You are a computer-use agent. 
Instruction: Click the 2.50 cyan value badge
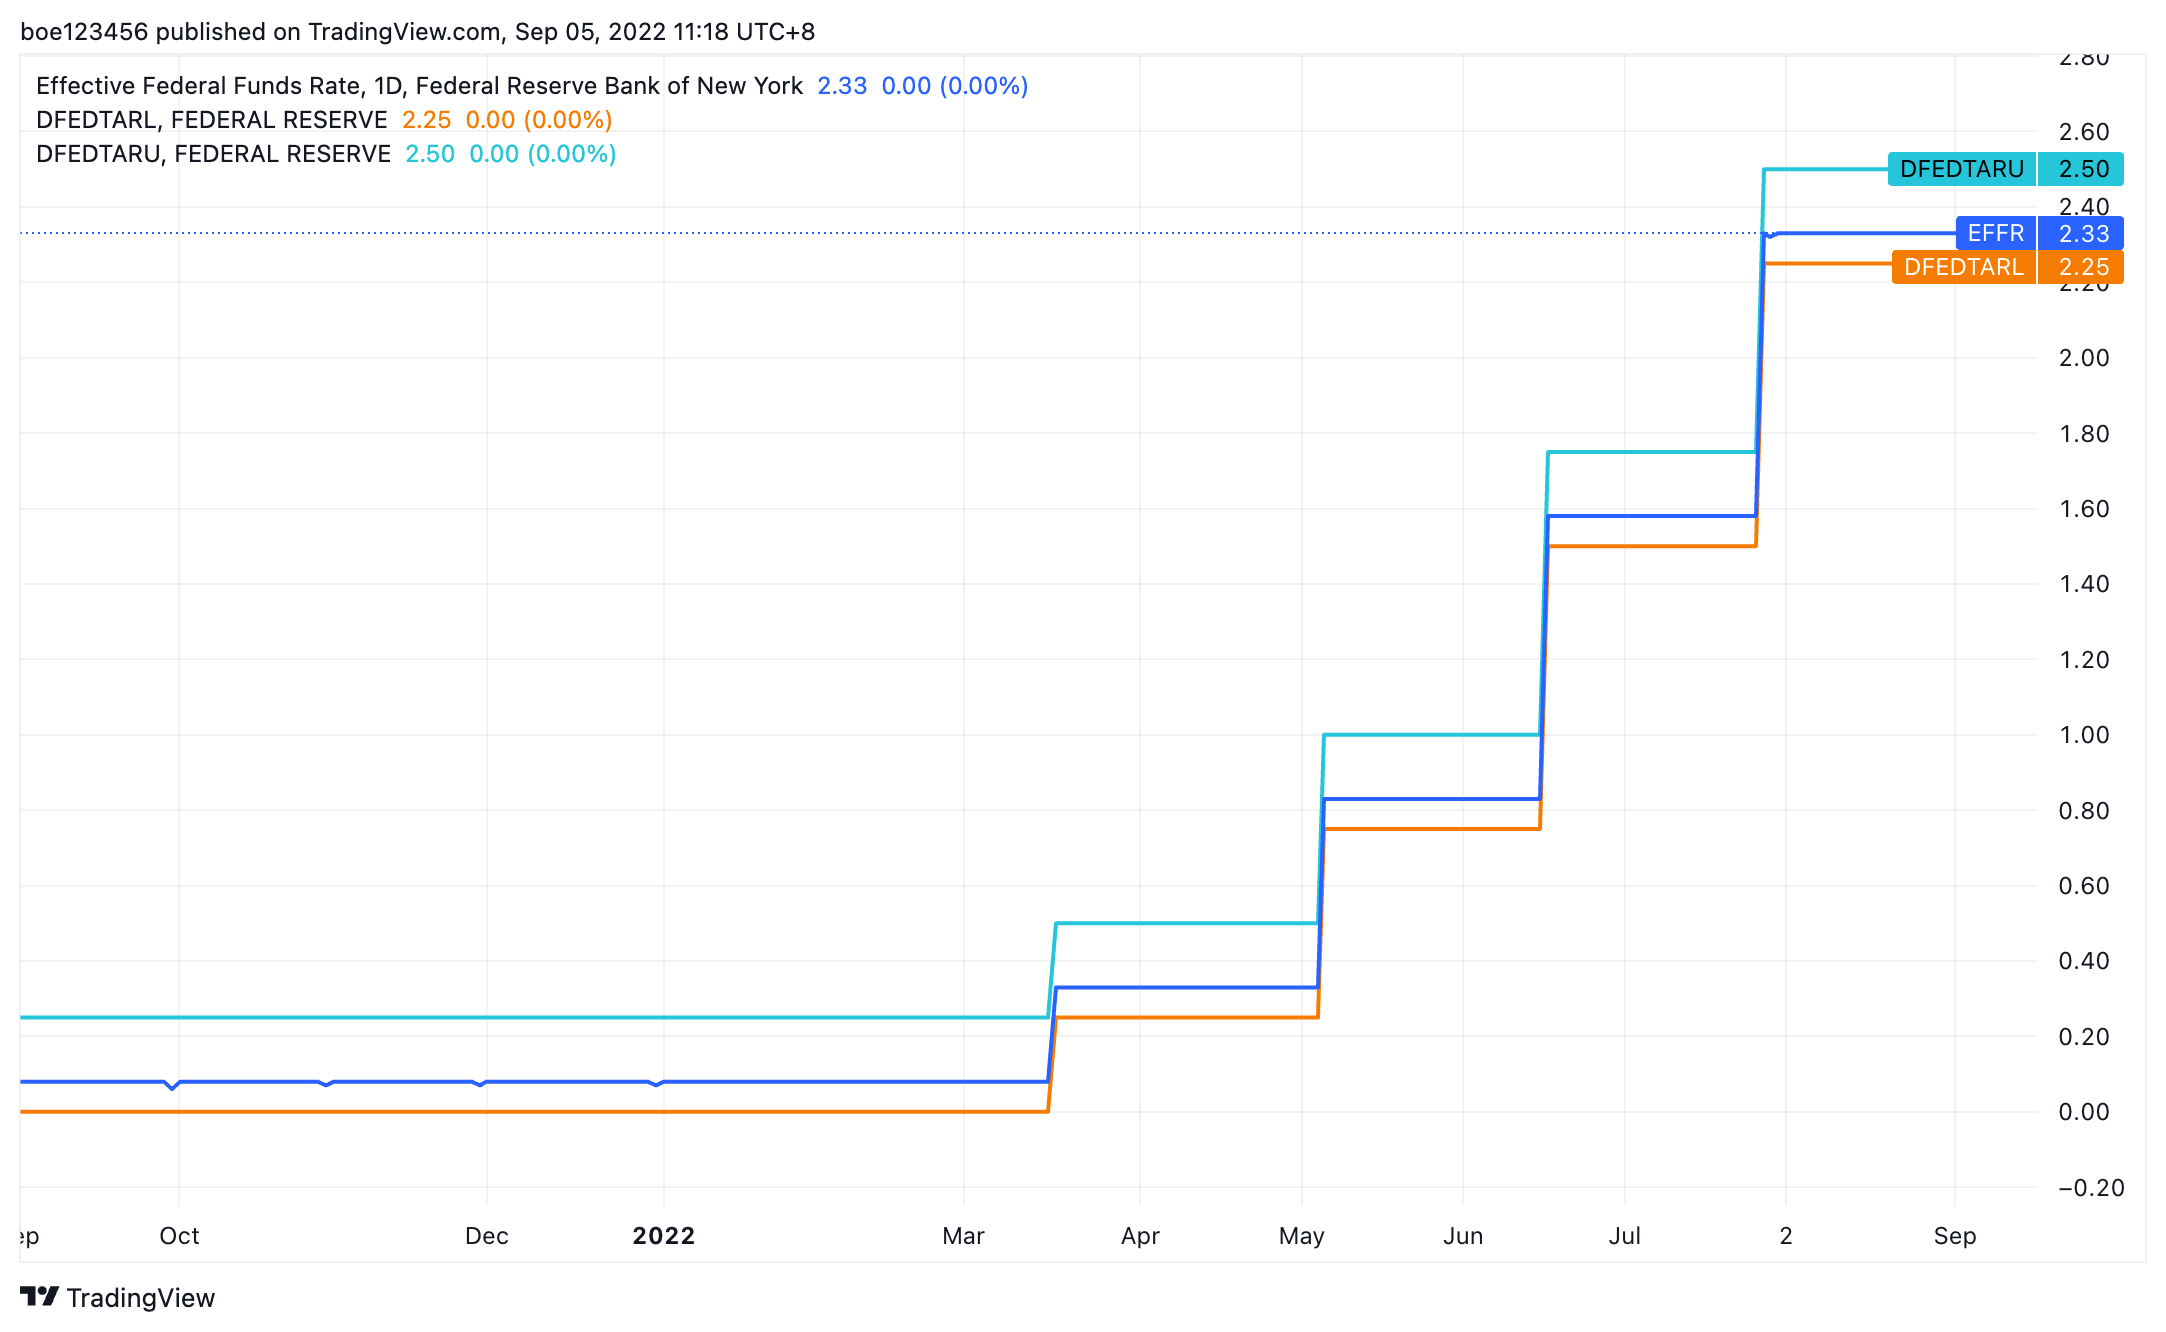2083,169
